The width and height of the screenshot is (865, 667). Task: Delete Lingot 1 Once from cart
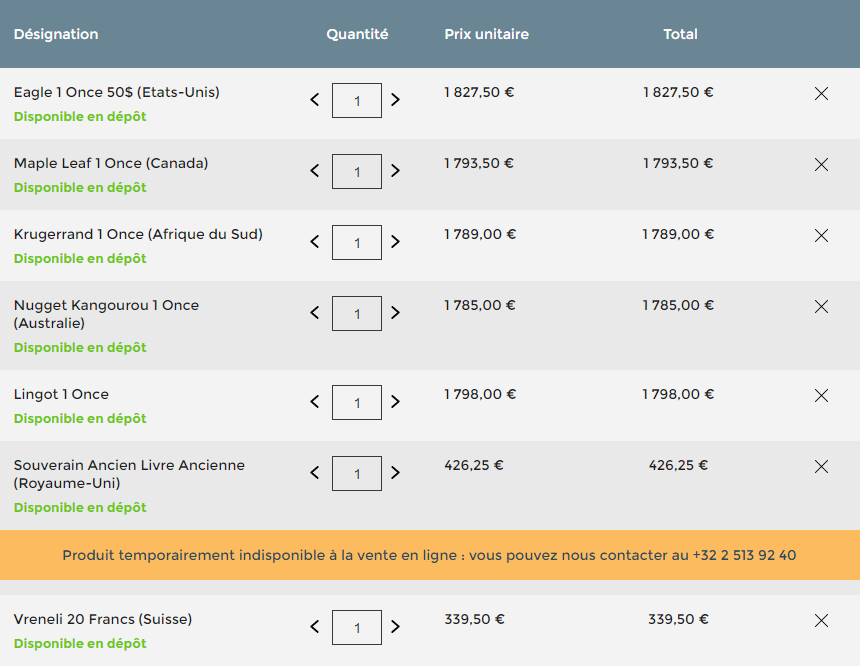click(x=821, y=396)
